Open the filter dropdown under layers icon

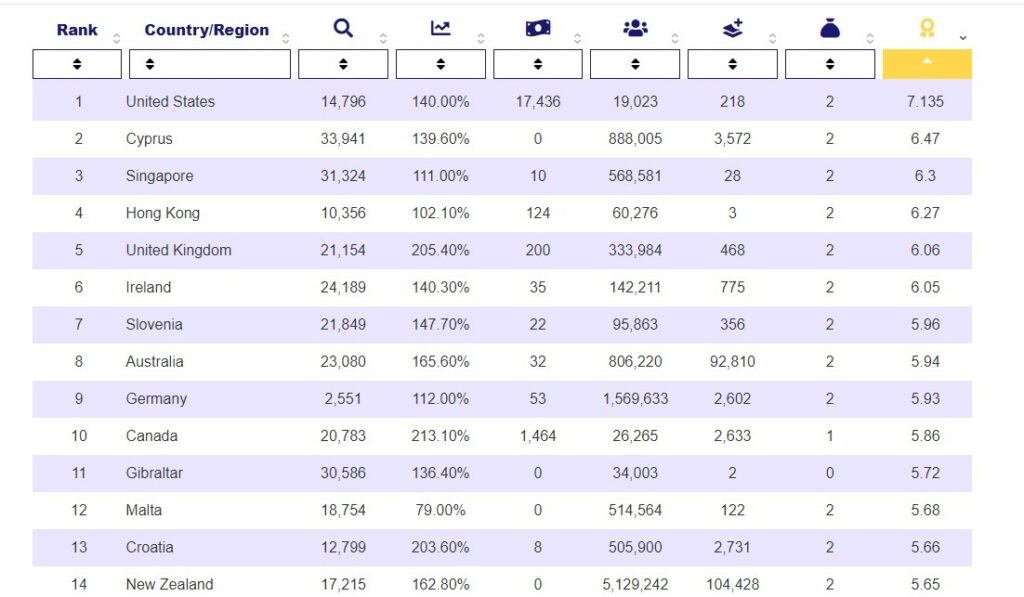click(732, 64)
